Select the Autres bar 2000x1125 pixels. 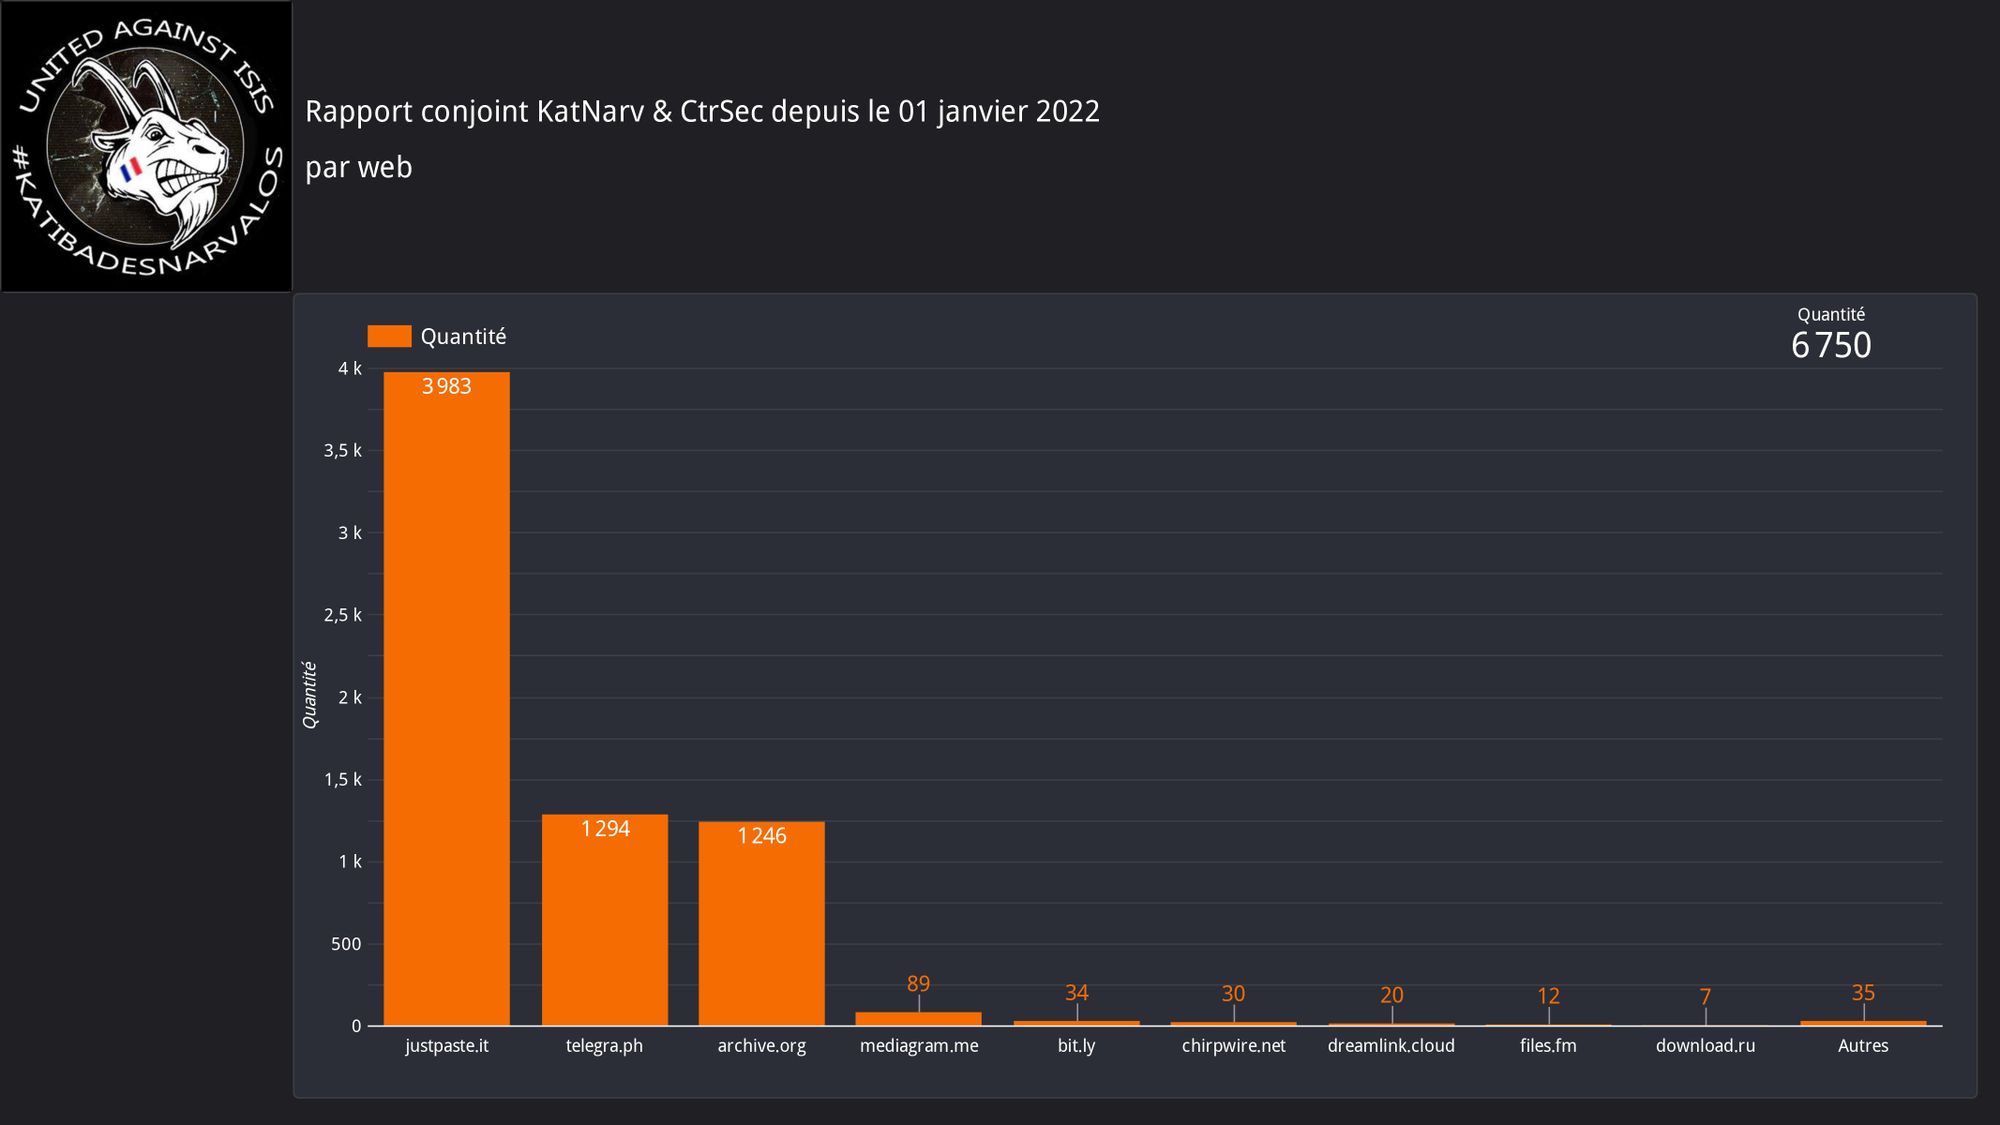(x=1863, y=1023)
